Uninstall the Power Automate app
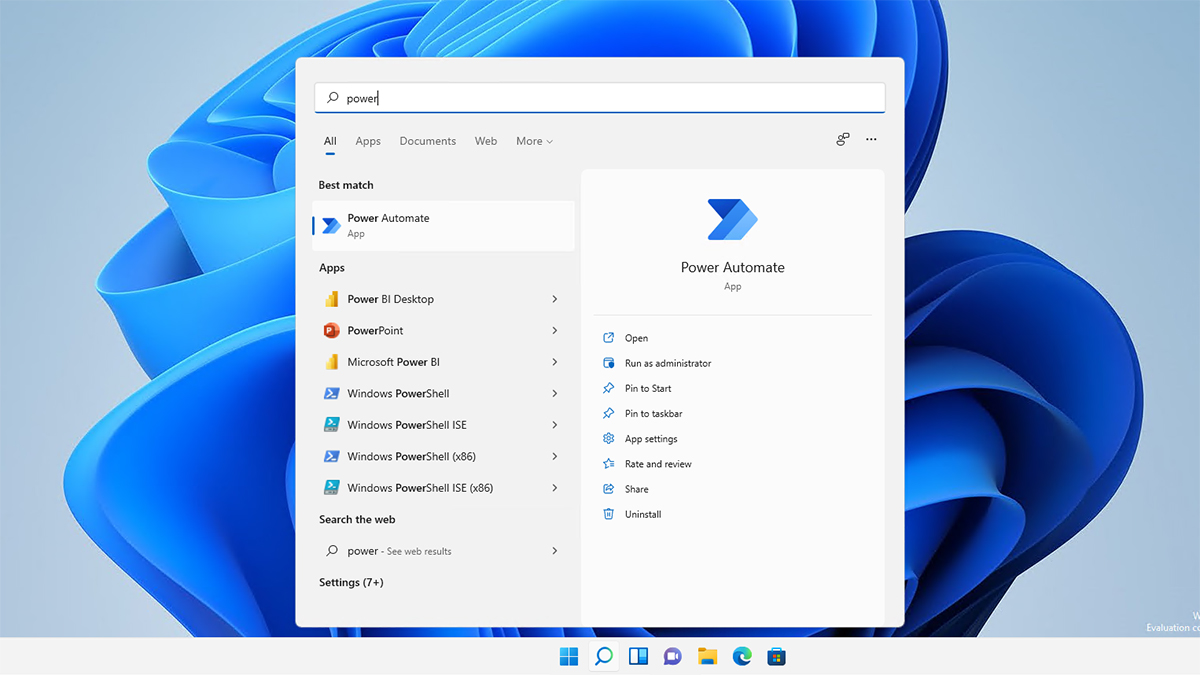The width and height of the screenshot is (1200, 675). [645, 513]
